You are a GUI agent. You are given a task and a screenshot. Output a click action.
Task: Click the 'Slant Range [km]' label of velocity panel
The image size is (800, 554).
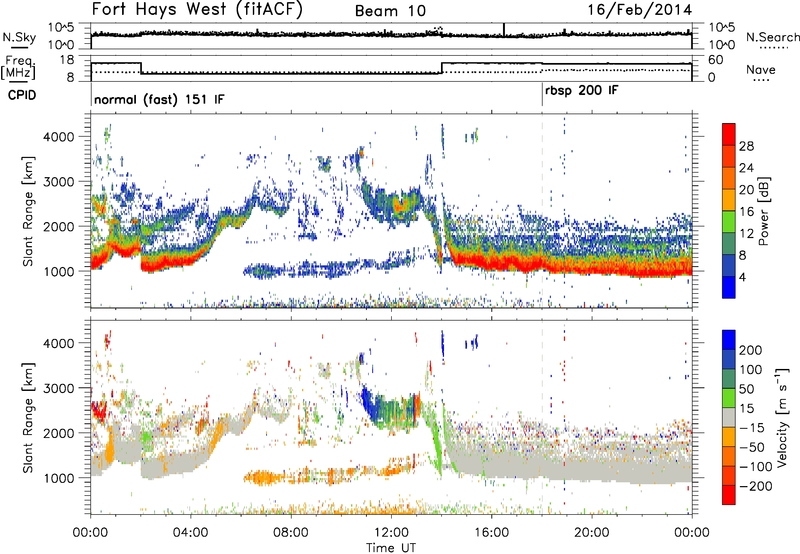(28, 418)
